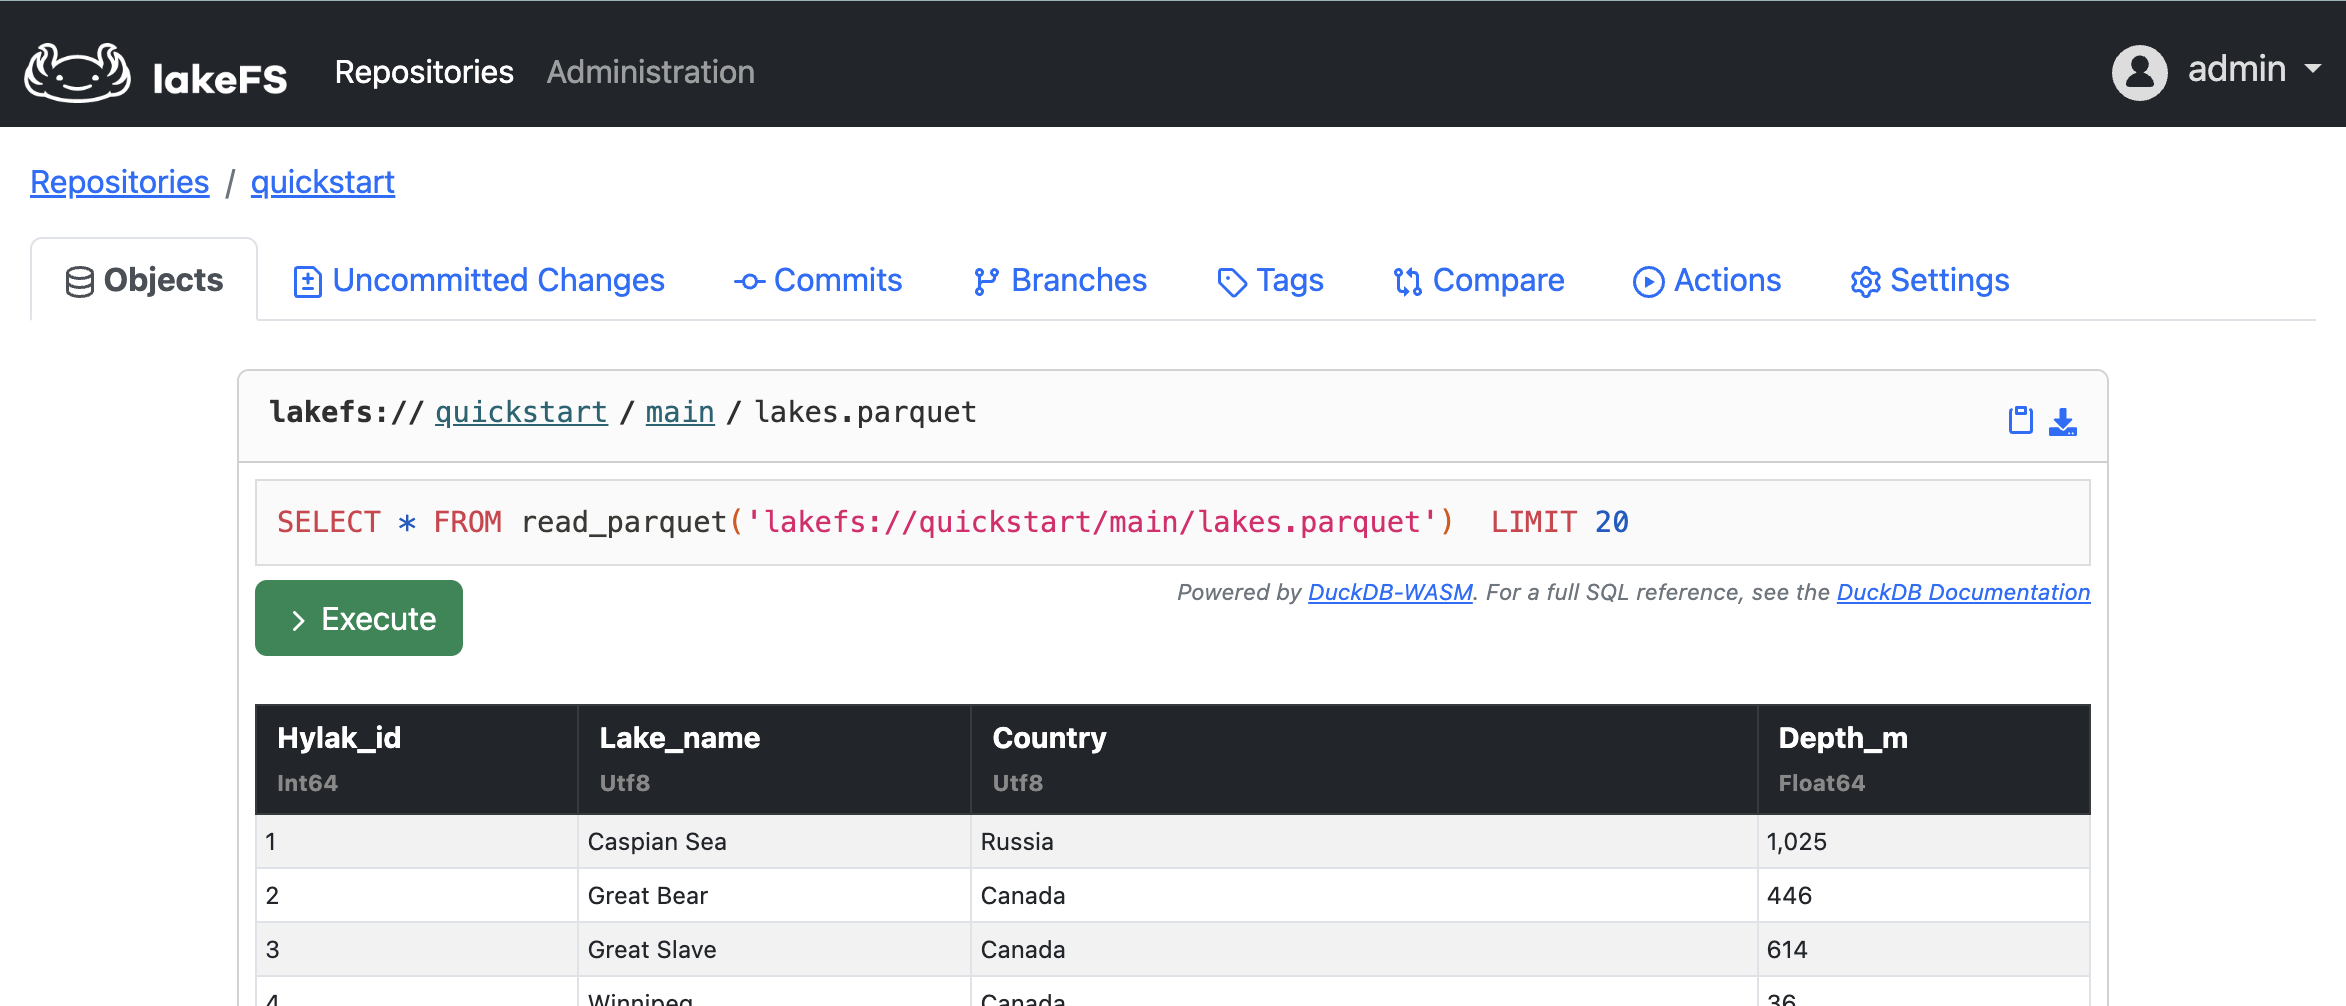
Task: Click the Tags label icon
Action: click(x=1231, y=281)
